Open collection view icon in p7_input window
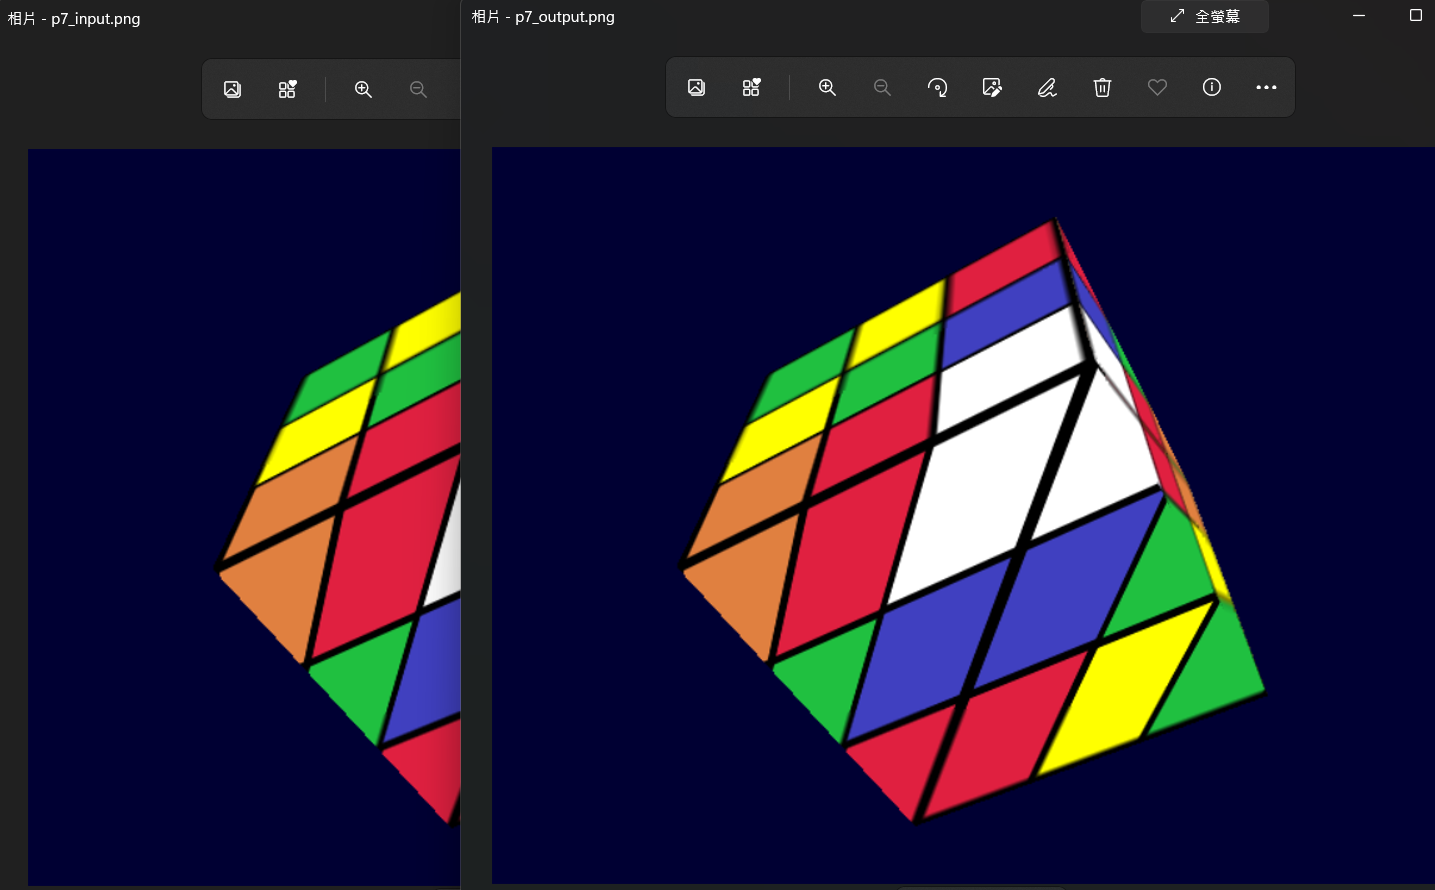Screen dimensions: 1435x890 point(287,89)
